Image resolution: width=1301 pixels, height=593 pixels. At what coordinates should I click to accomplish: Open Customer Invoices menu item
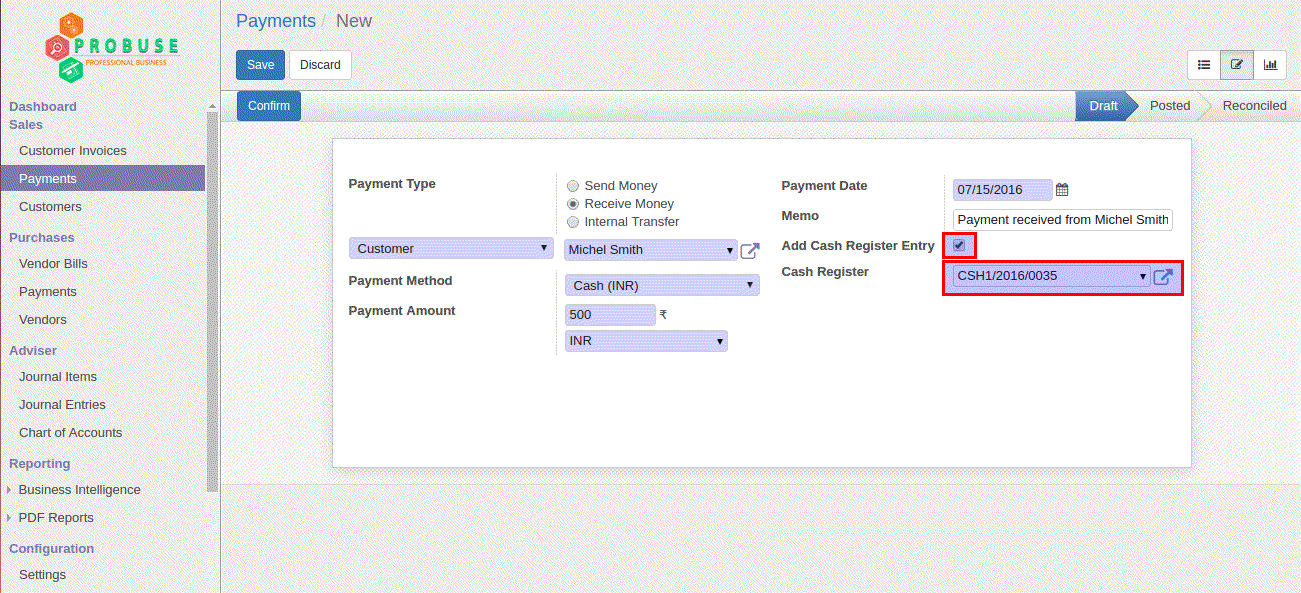coord(73,151)
